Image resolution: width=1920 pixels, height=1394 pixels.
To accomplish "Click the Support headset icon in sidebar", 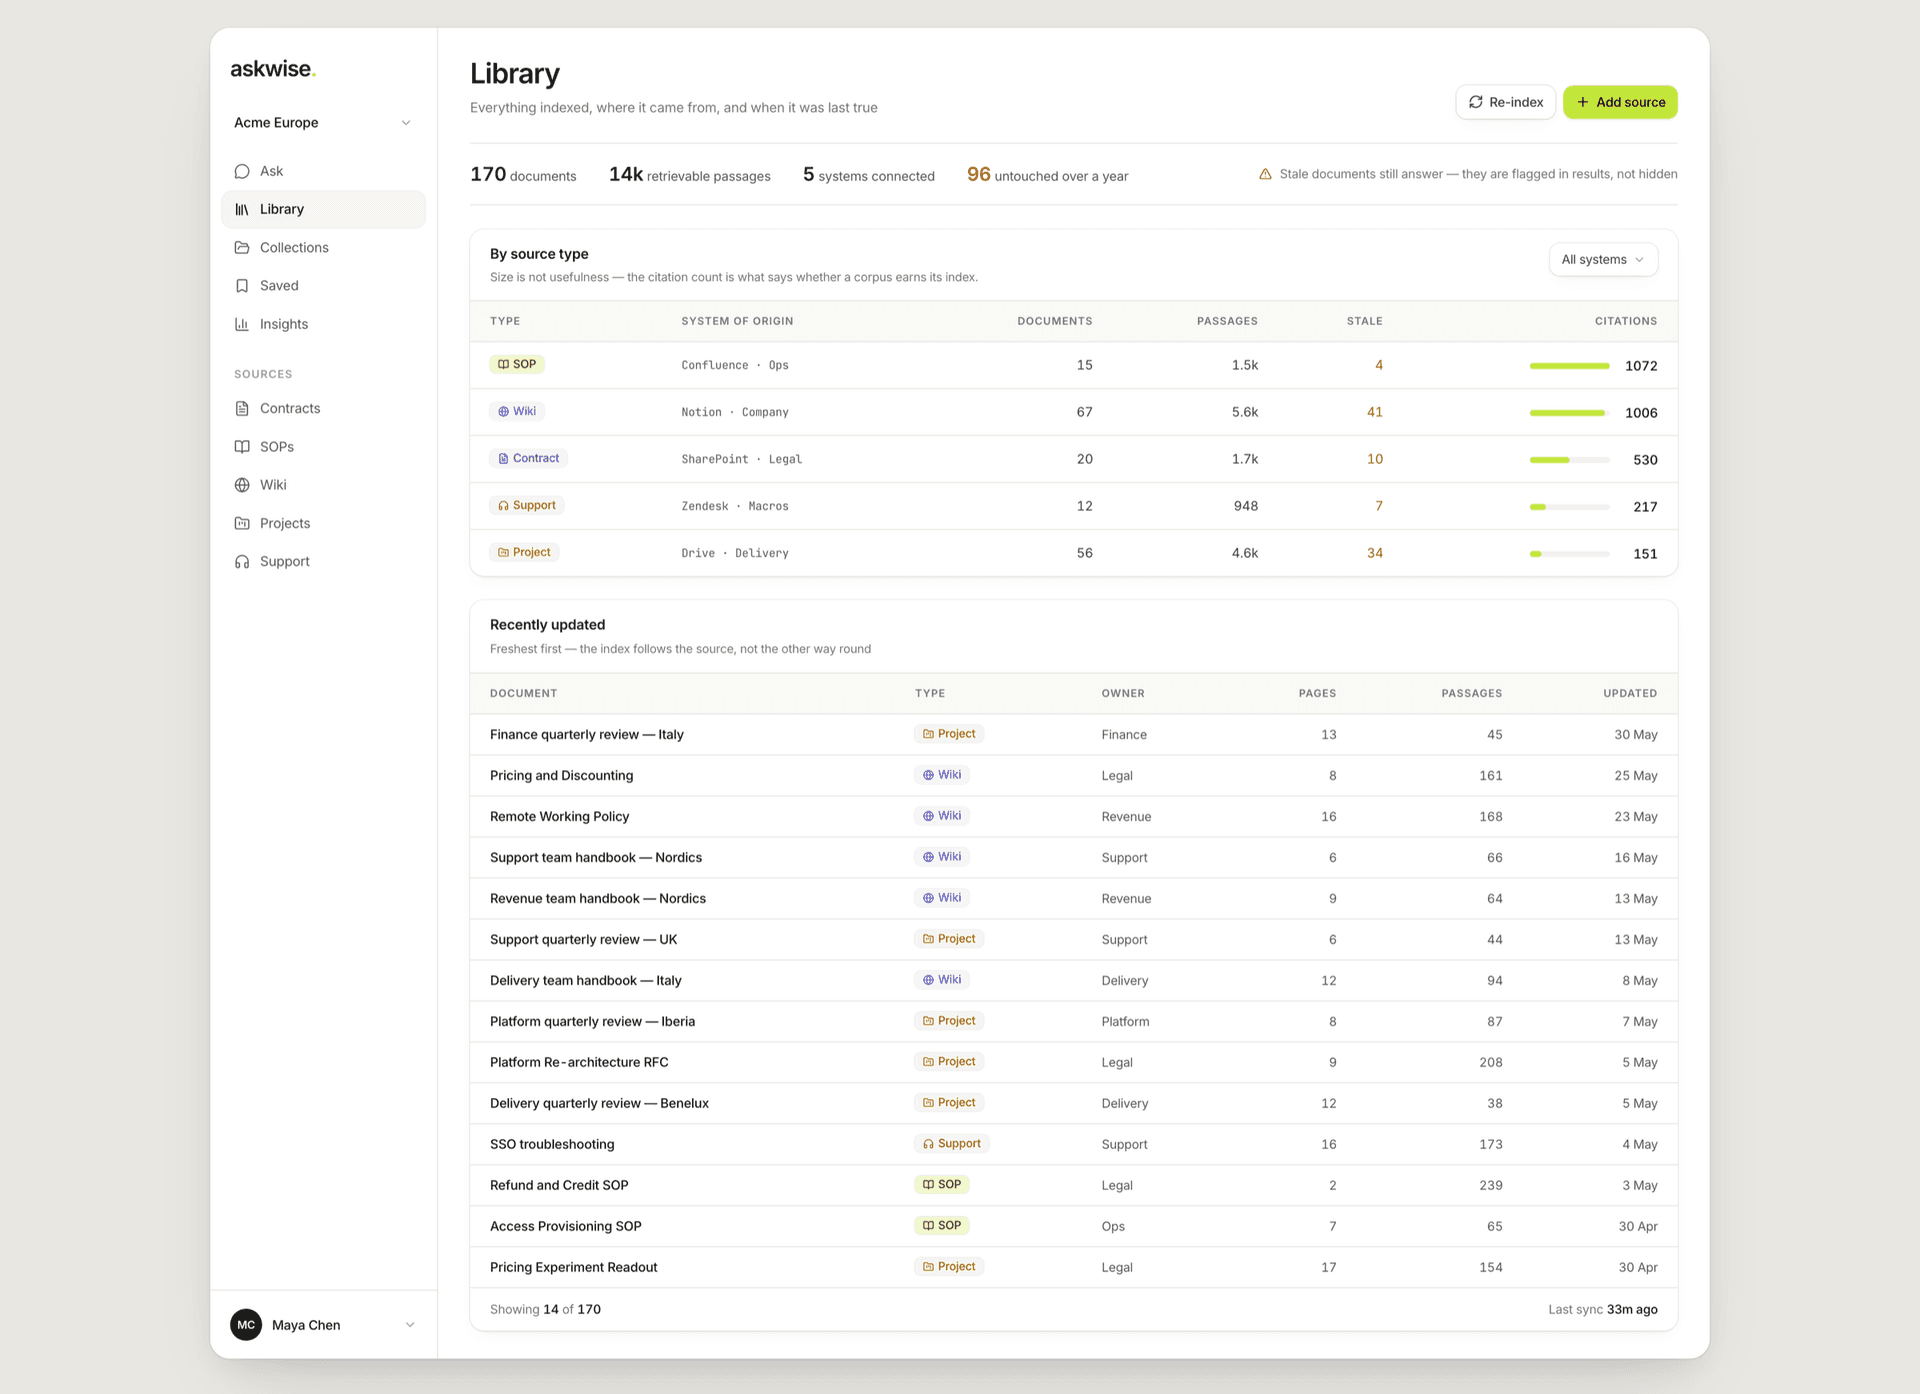I will 242,562.
